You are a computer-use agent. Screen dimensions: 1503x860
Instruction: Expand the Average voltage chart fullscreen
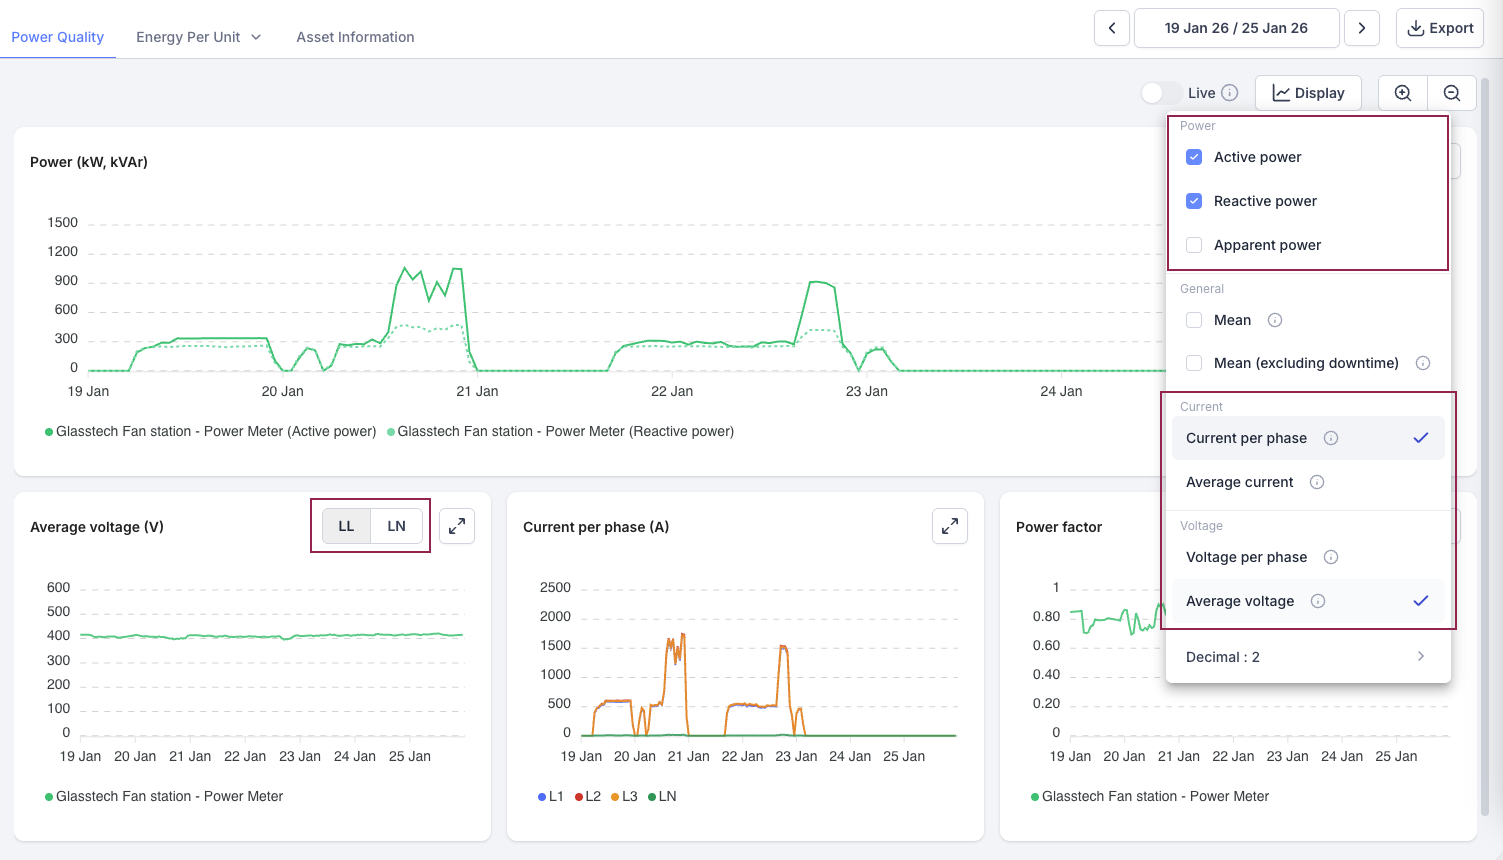[457, 526]
